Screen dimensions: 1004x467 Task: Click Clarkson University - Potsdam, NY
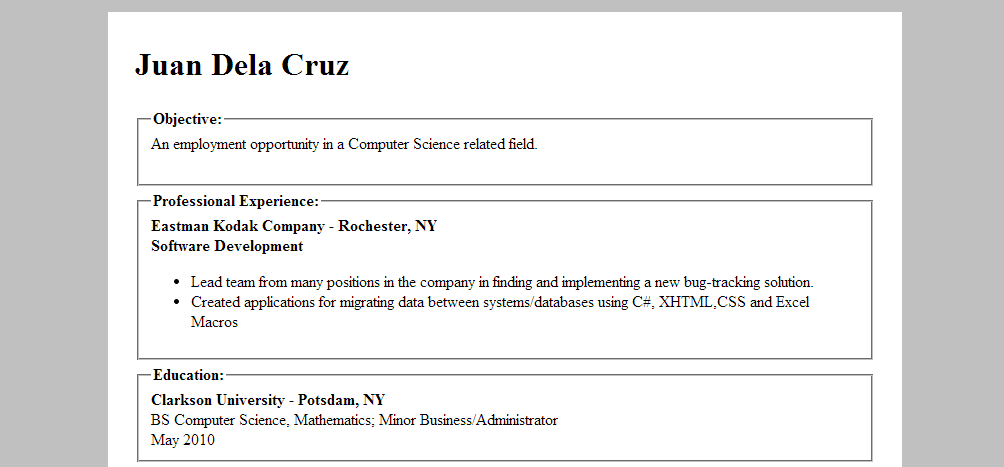tap(268, 400)
